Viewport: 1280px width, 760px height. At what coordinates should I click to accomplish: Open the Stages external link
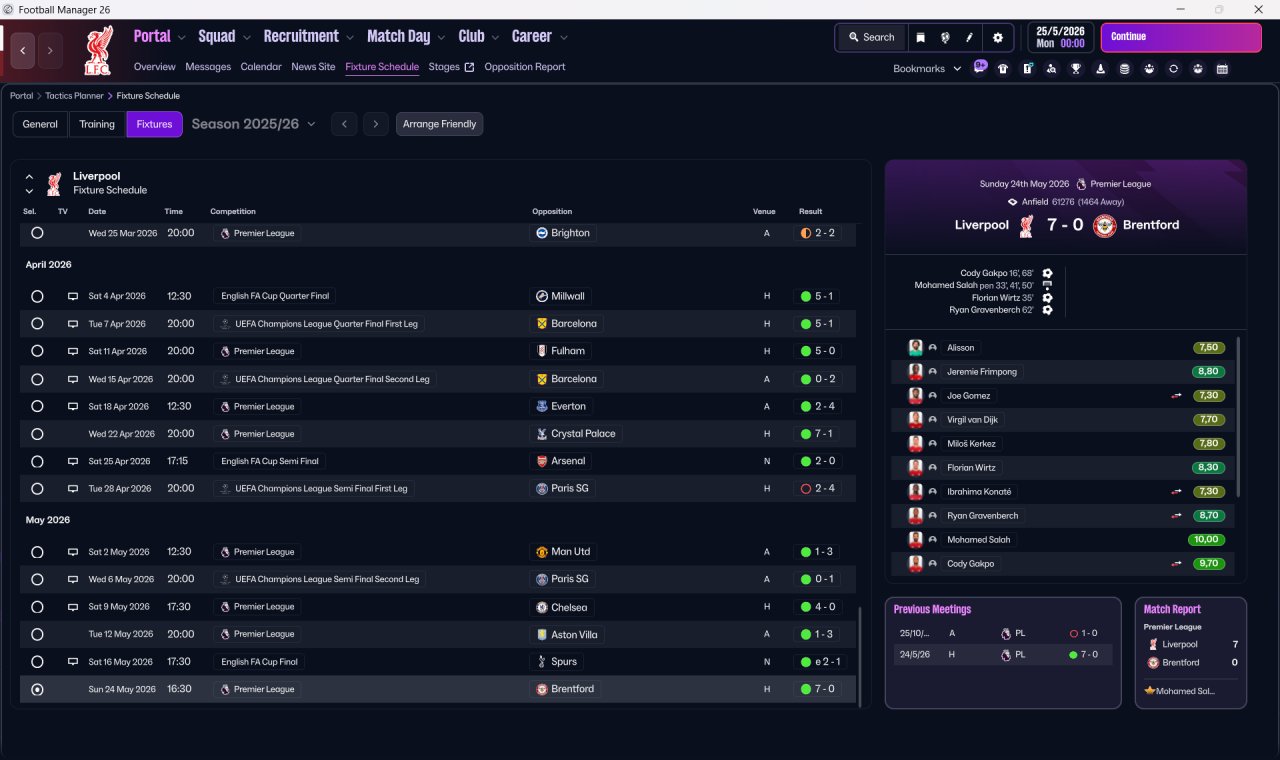[451, 67]
